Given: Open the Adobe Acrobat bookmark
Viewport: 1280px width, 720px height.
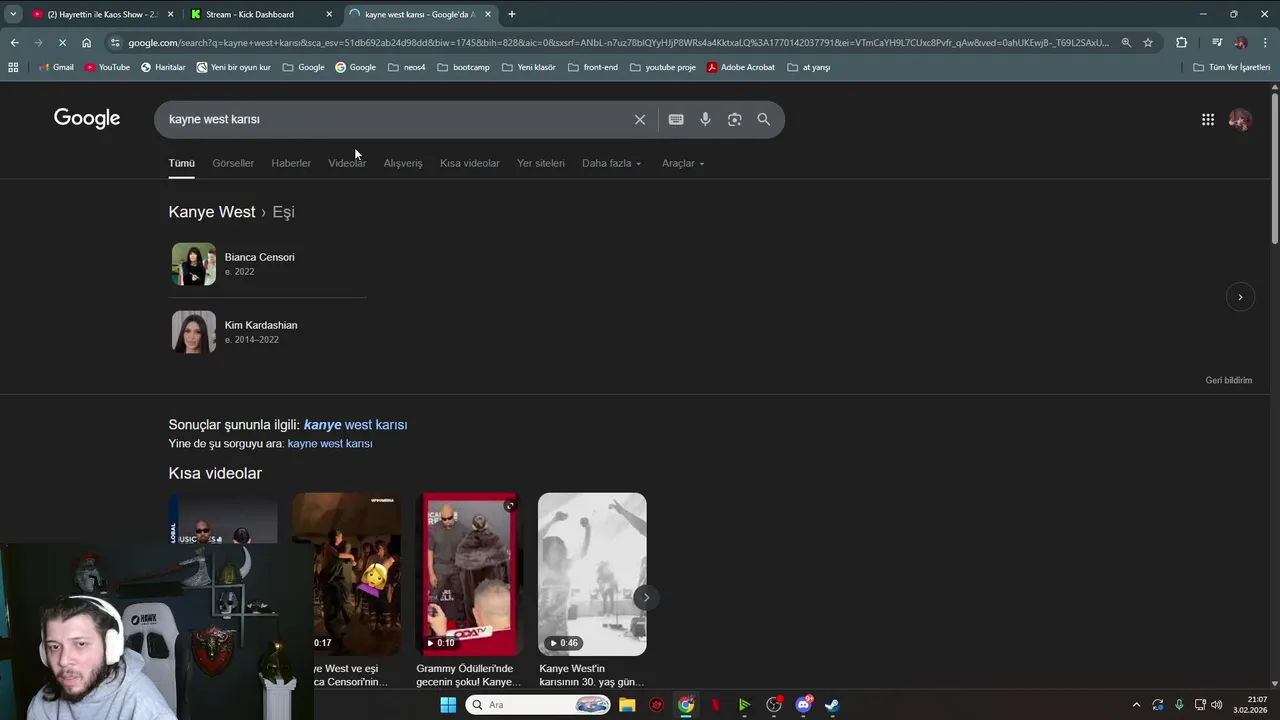Looking at the screenshot, I should (740, 67).
